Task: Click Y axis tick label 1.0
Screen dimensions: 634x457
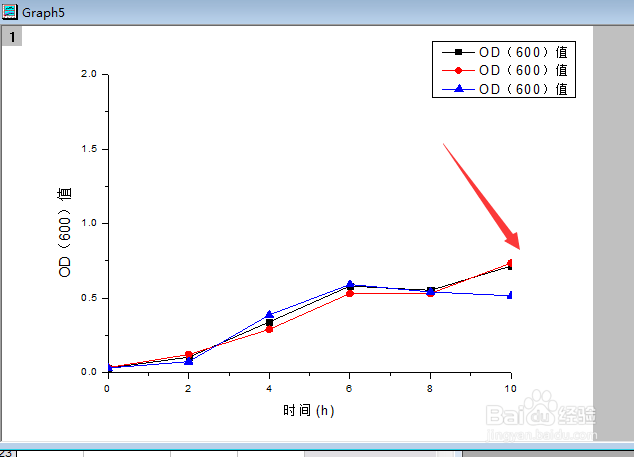Action: (x=89, y=223)
